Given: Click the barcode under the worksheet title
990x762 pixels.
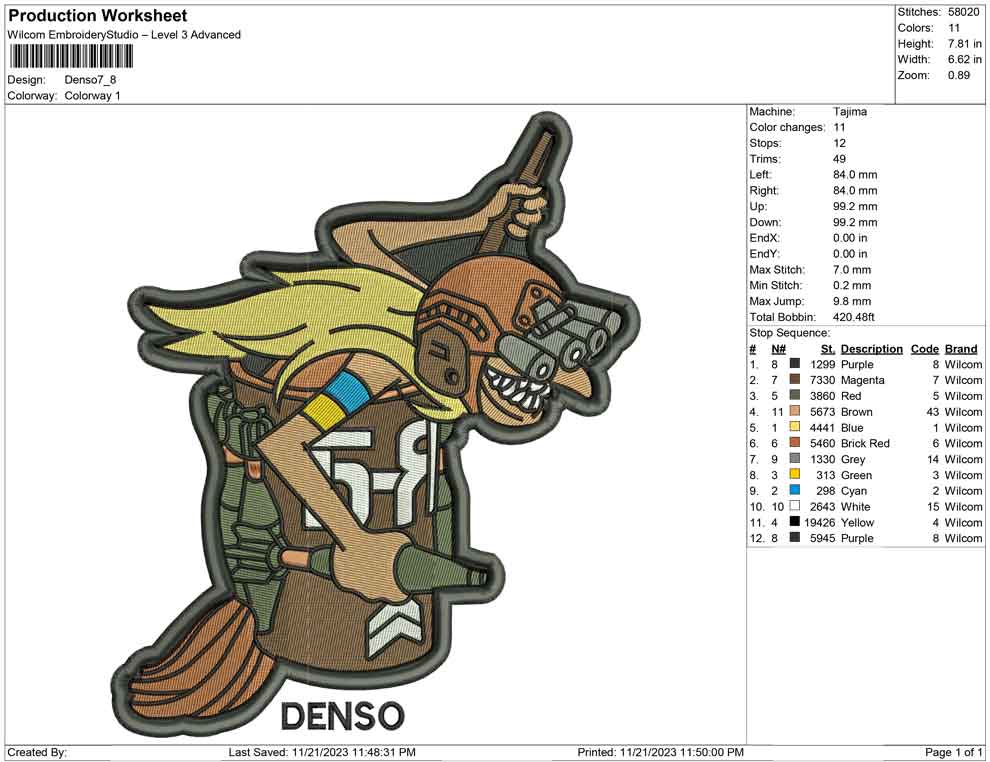Looking at the screenshot, I should [71, 57].
